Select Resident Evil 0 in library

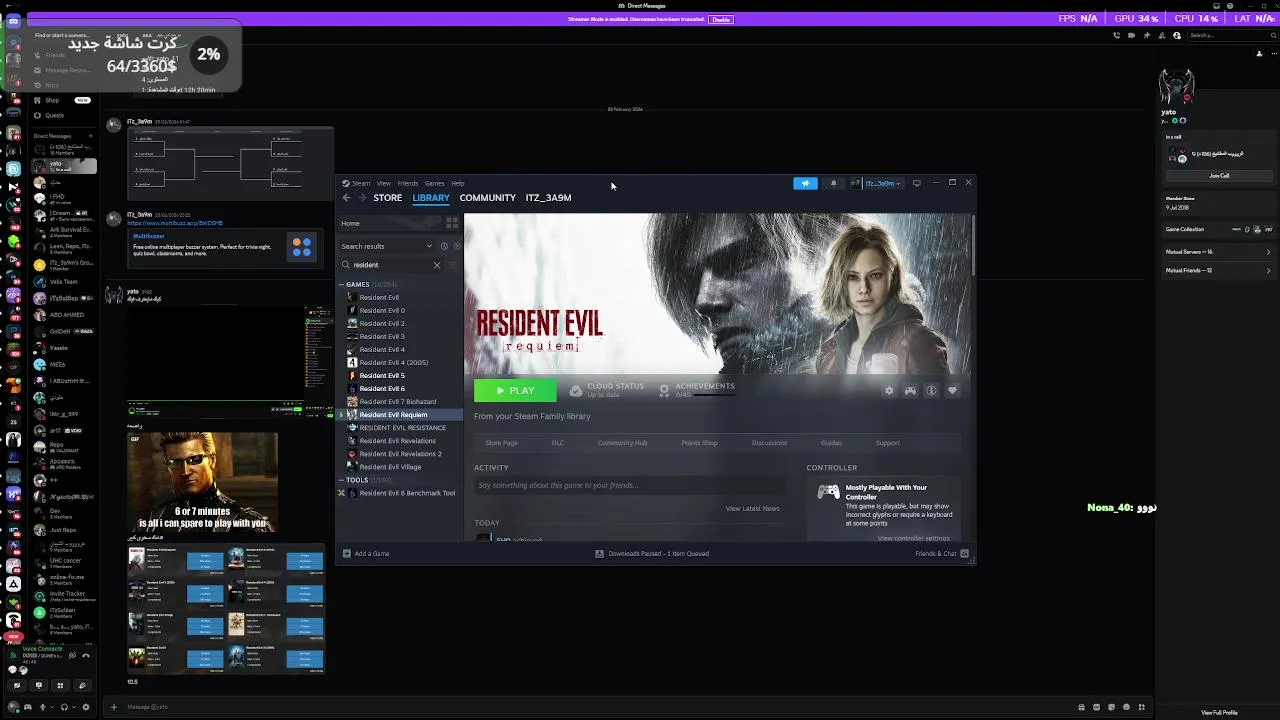[382, 310]
